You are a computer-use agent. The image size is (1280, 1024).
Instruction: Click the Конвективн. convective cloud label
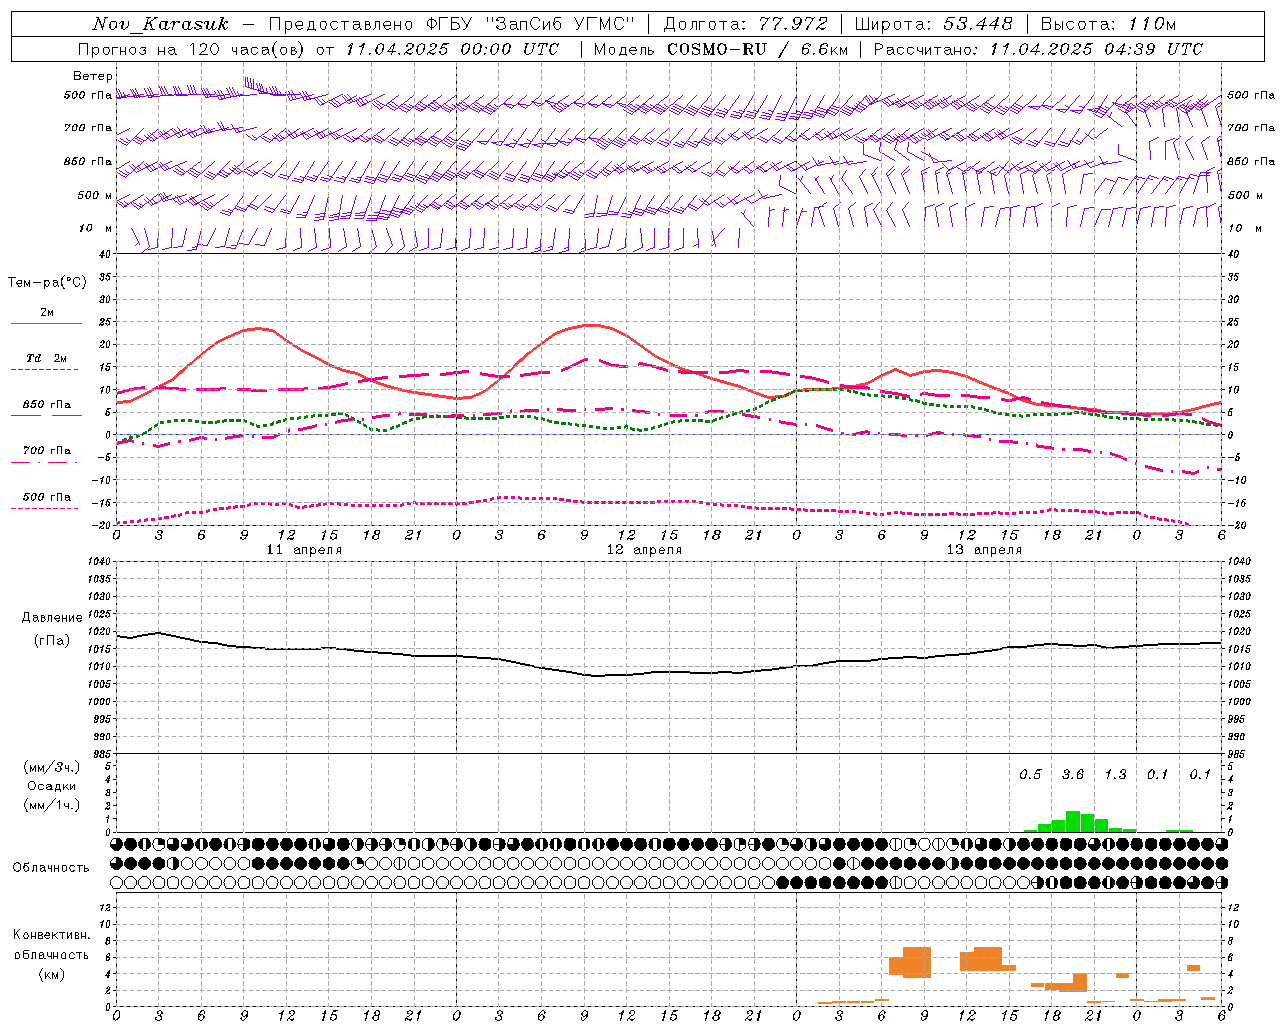pyautogui.click(x=51, y=934)
